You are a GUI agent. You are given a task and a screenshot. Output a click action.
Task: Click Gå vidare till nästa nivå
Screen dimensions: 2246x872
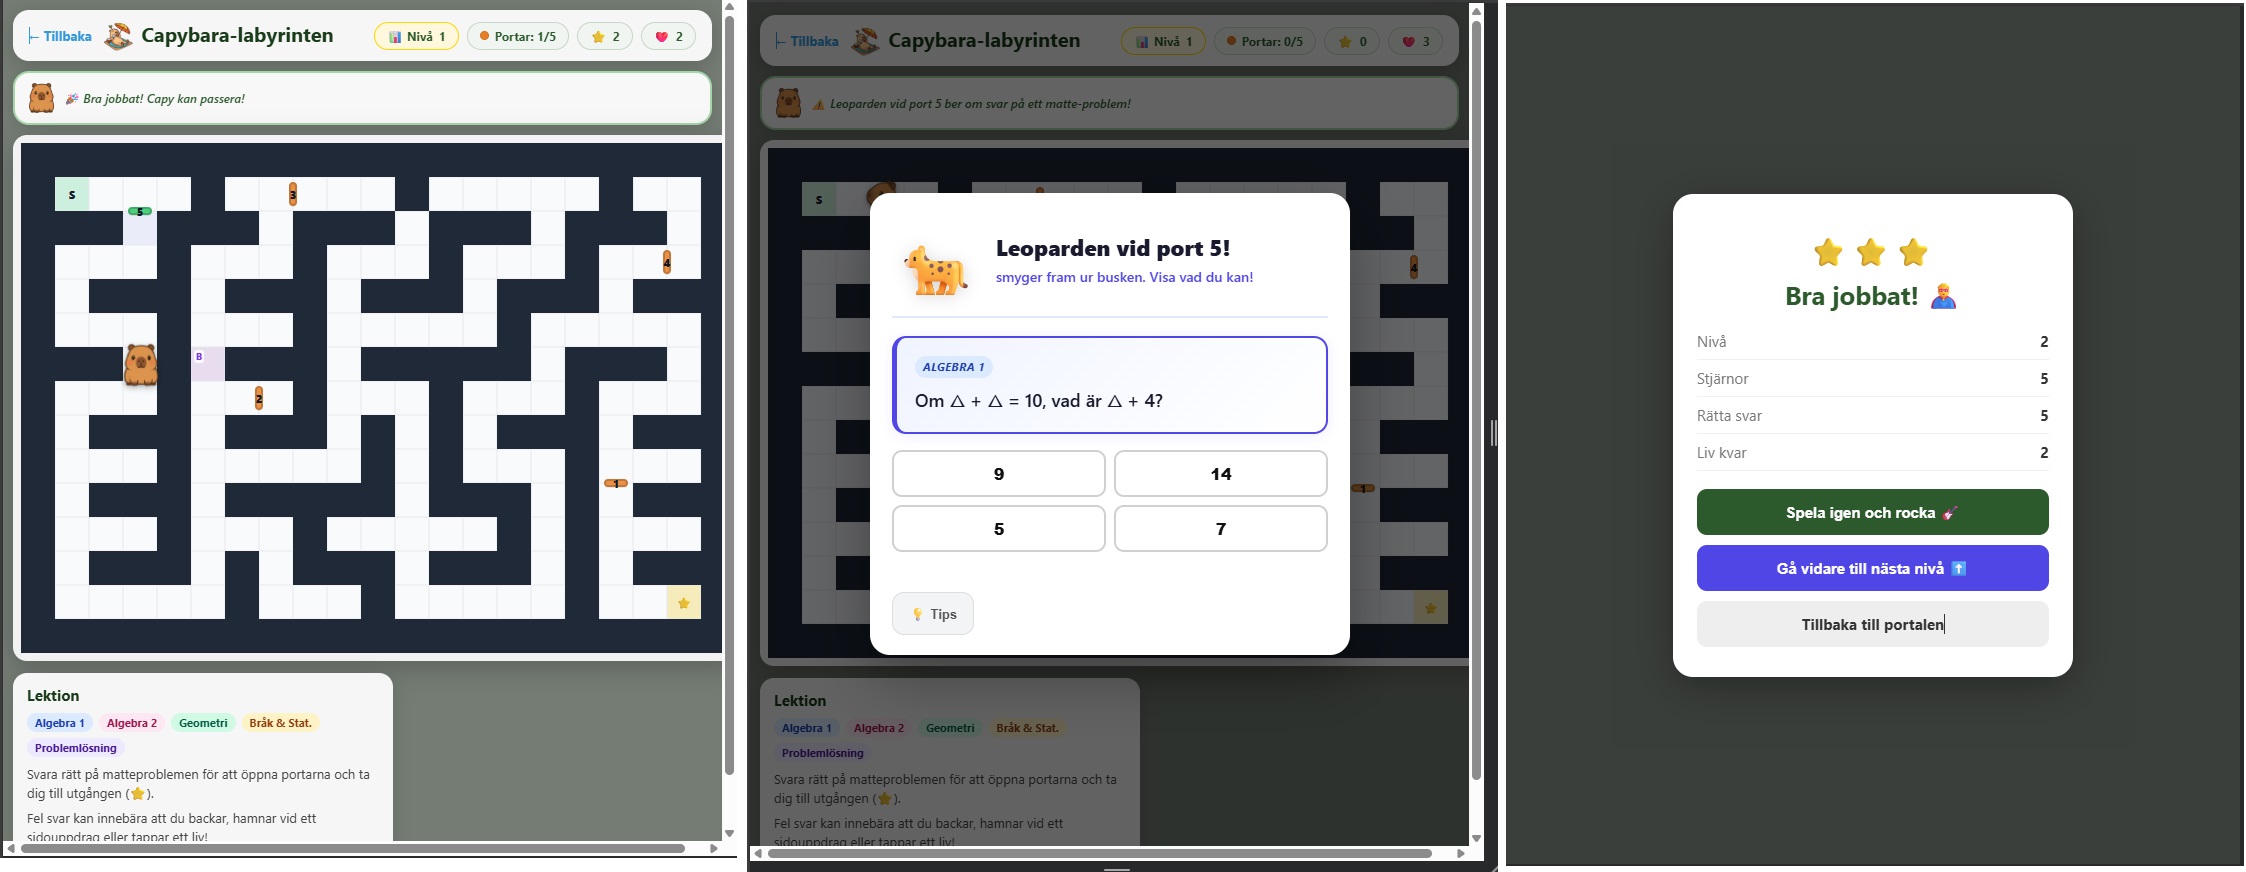(1872, 568)
